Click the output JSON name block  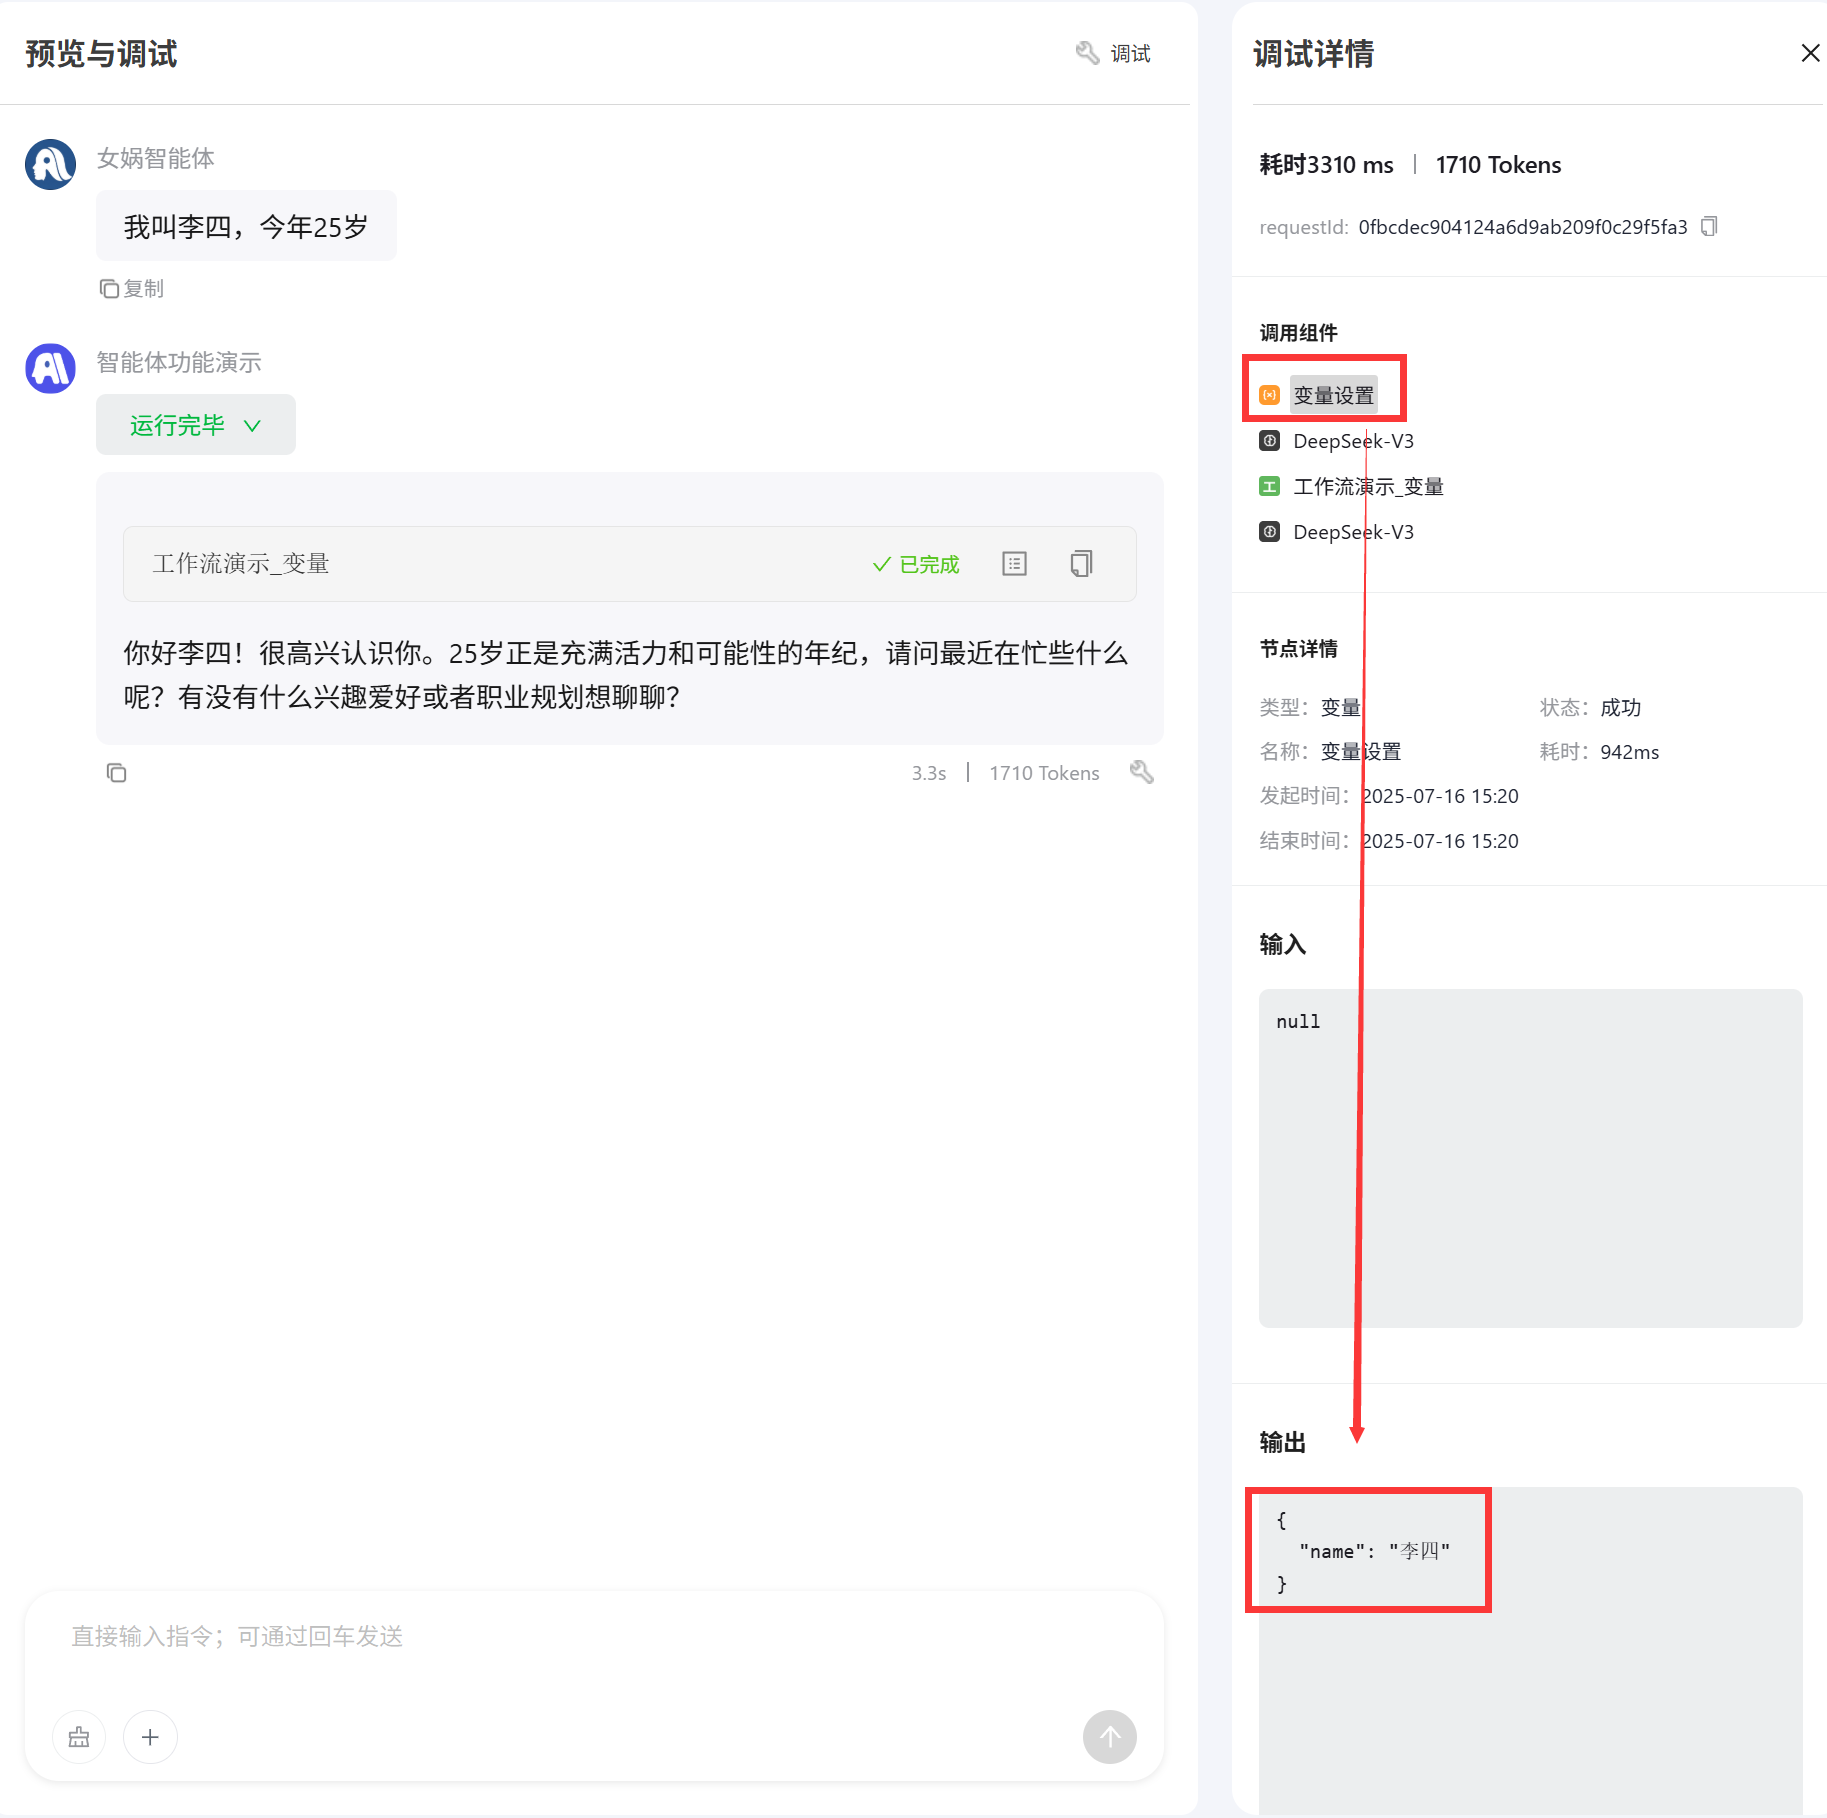(x=1368, y=1551)
